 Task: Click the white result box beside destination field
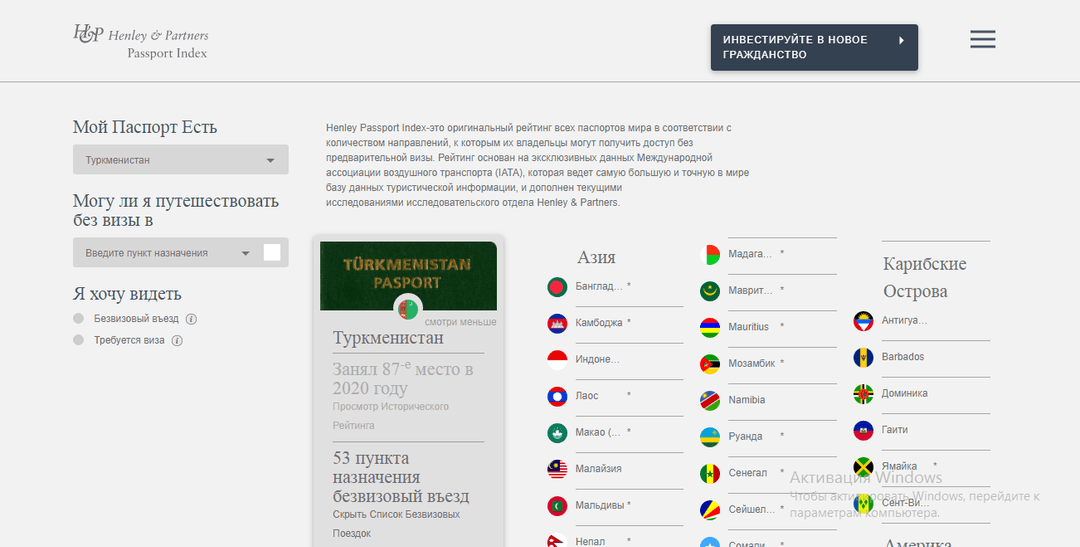(x=272, y=253)
